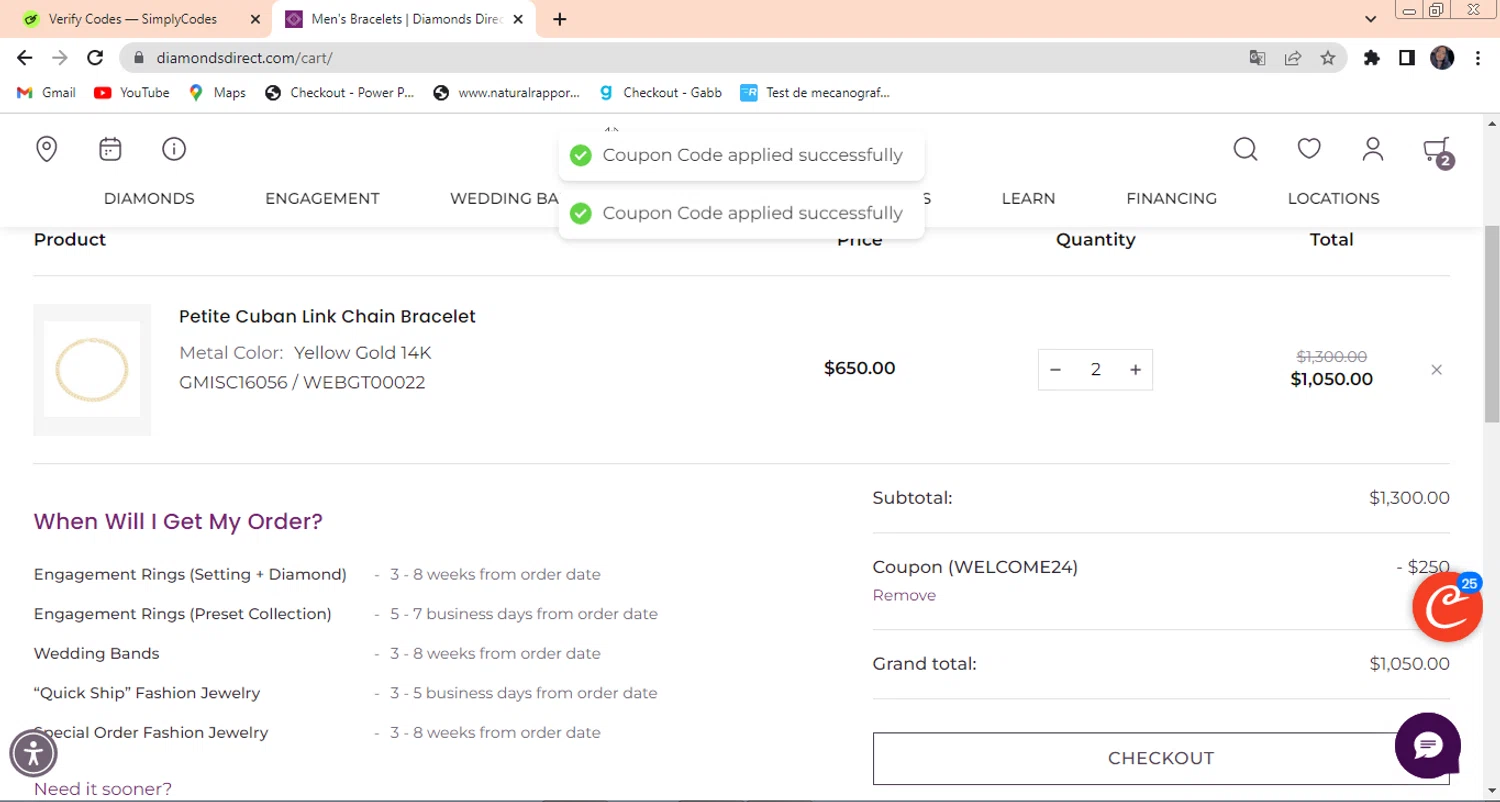Open the www.naturalrappor... bookmark

tap(507, 92)
